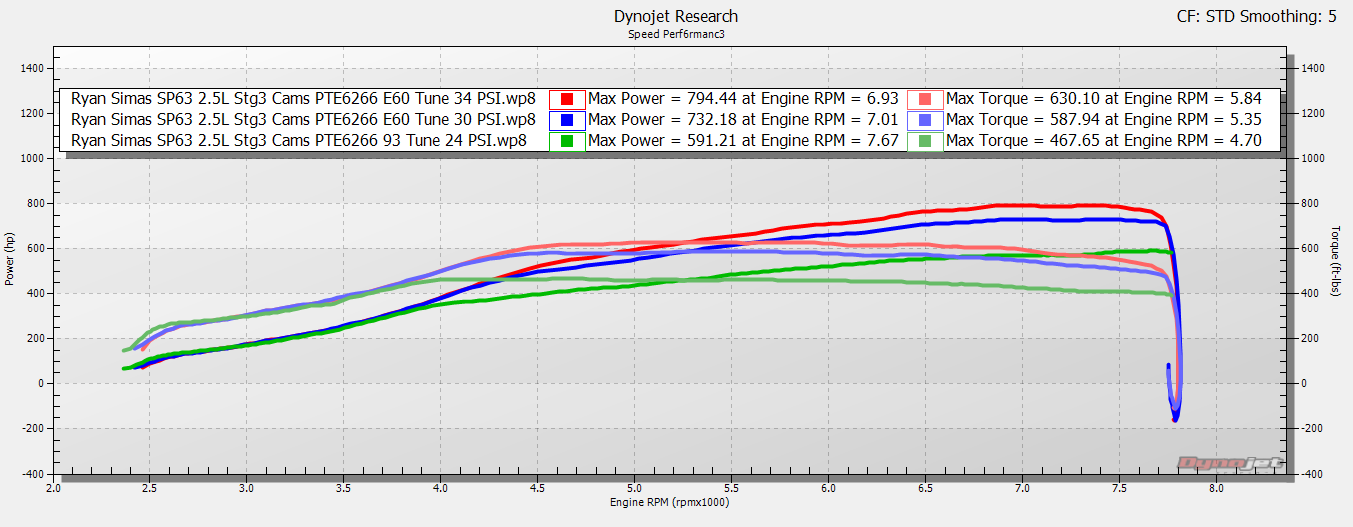Click the Max Power = 591.21 readout
The image size is (1353, 527).
(x=743, y=140)
